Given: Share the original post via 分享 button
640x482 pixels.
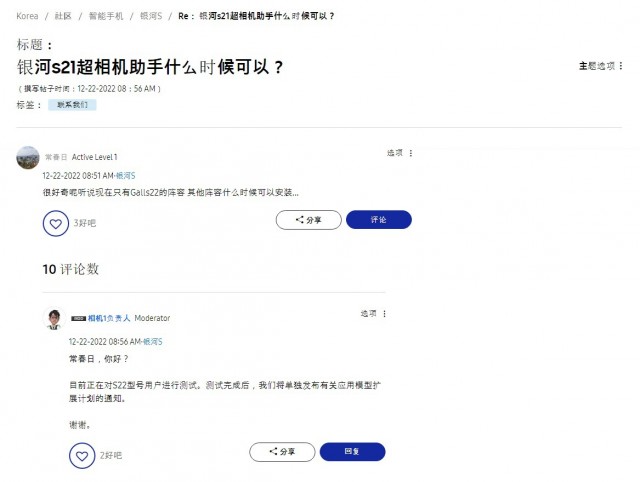Looking at the screenshot, I should (309, 220).
